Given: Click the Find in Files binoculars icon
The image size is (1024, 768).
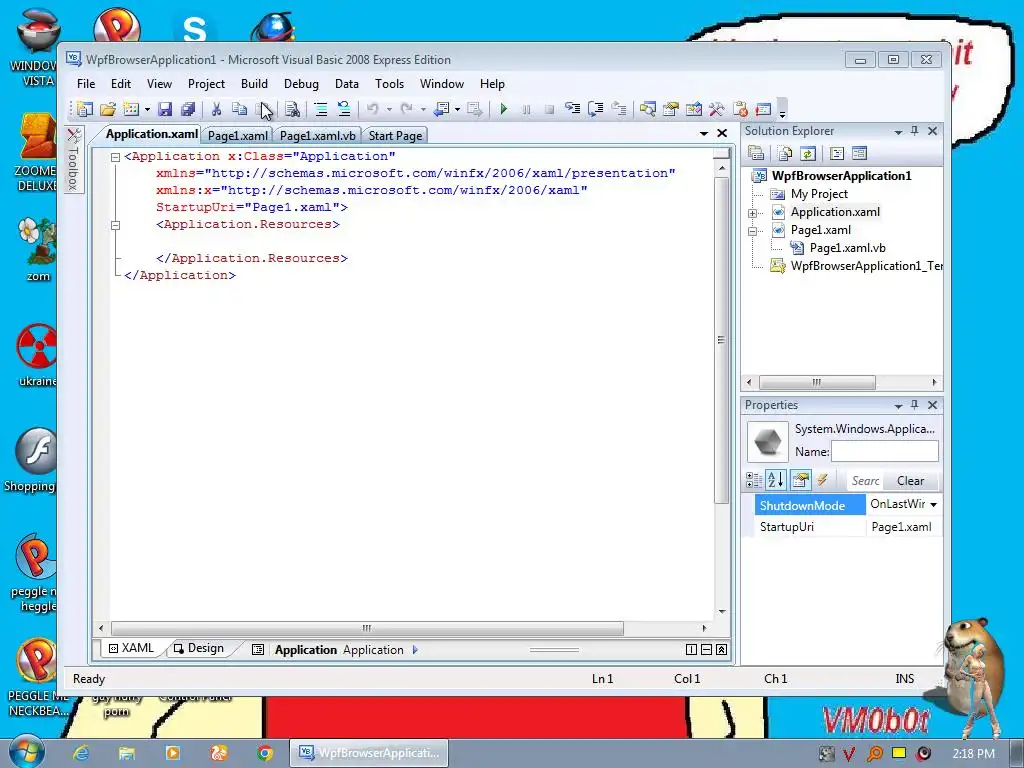Looking at the screenshot, I should (292, 109).
